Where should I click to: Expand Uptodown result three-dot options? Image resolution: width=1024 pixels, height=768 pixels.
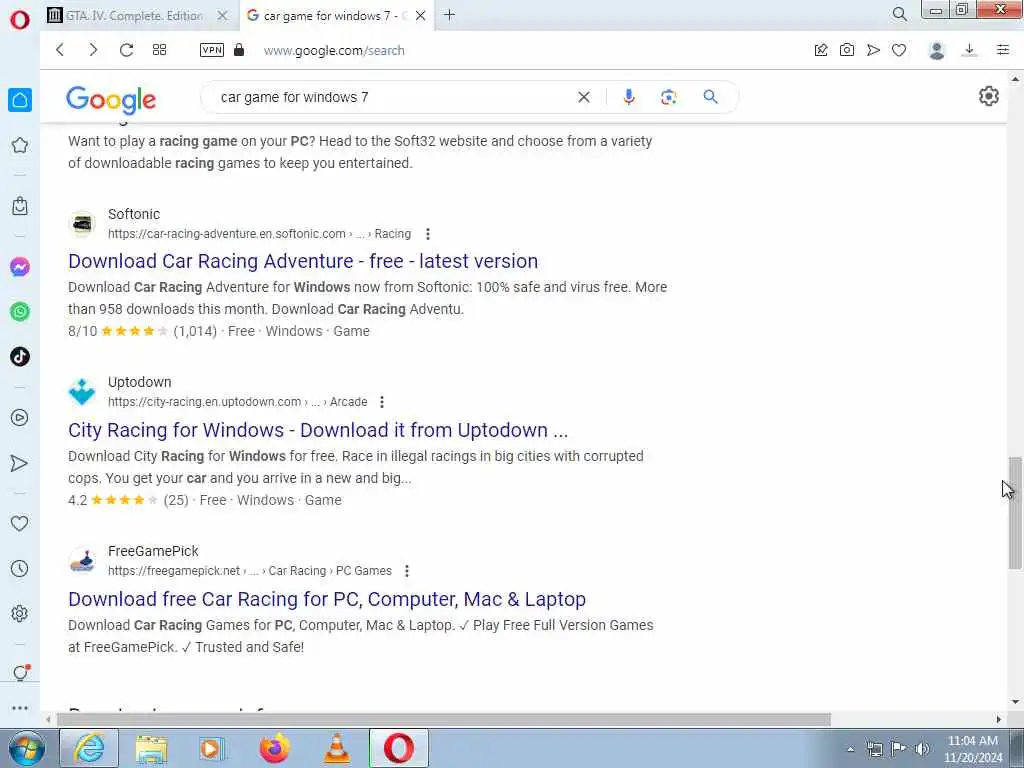point(382,402)
